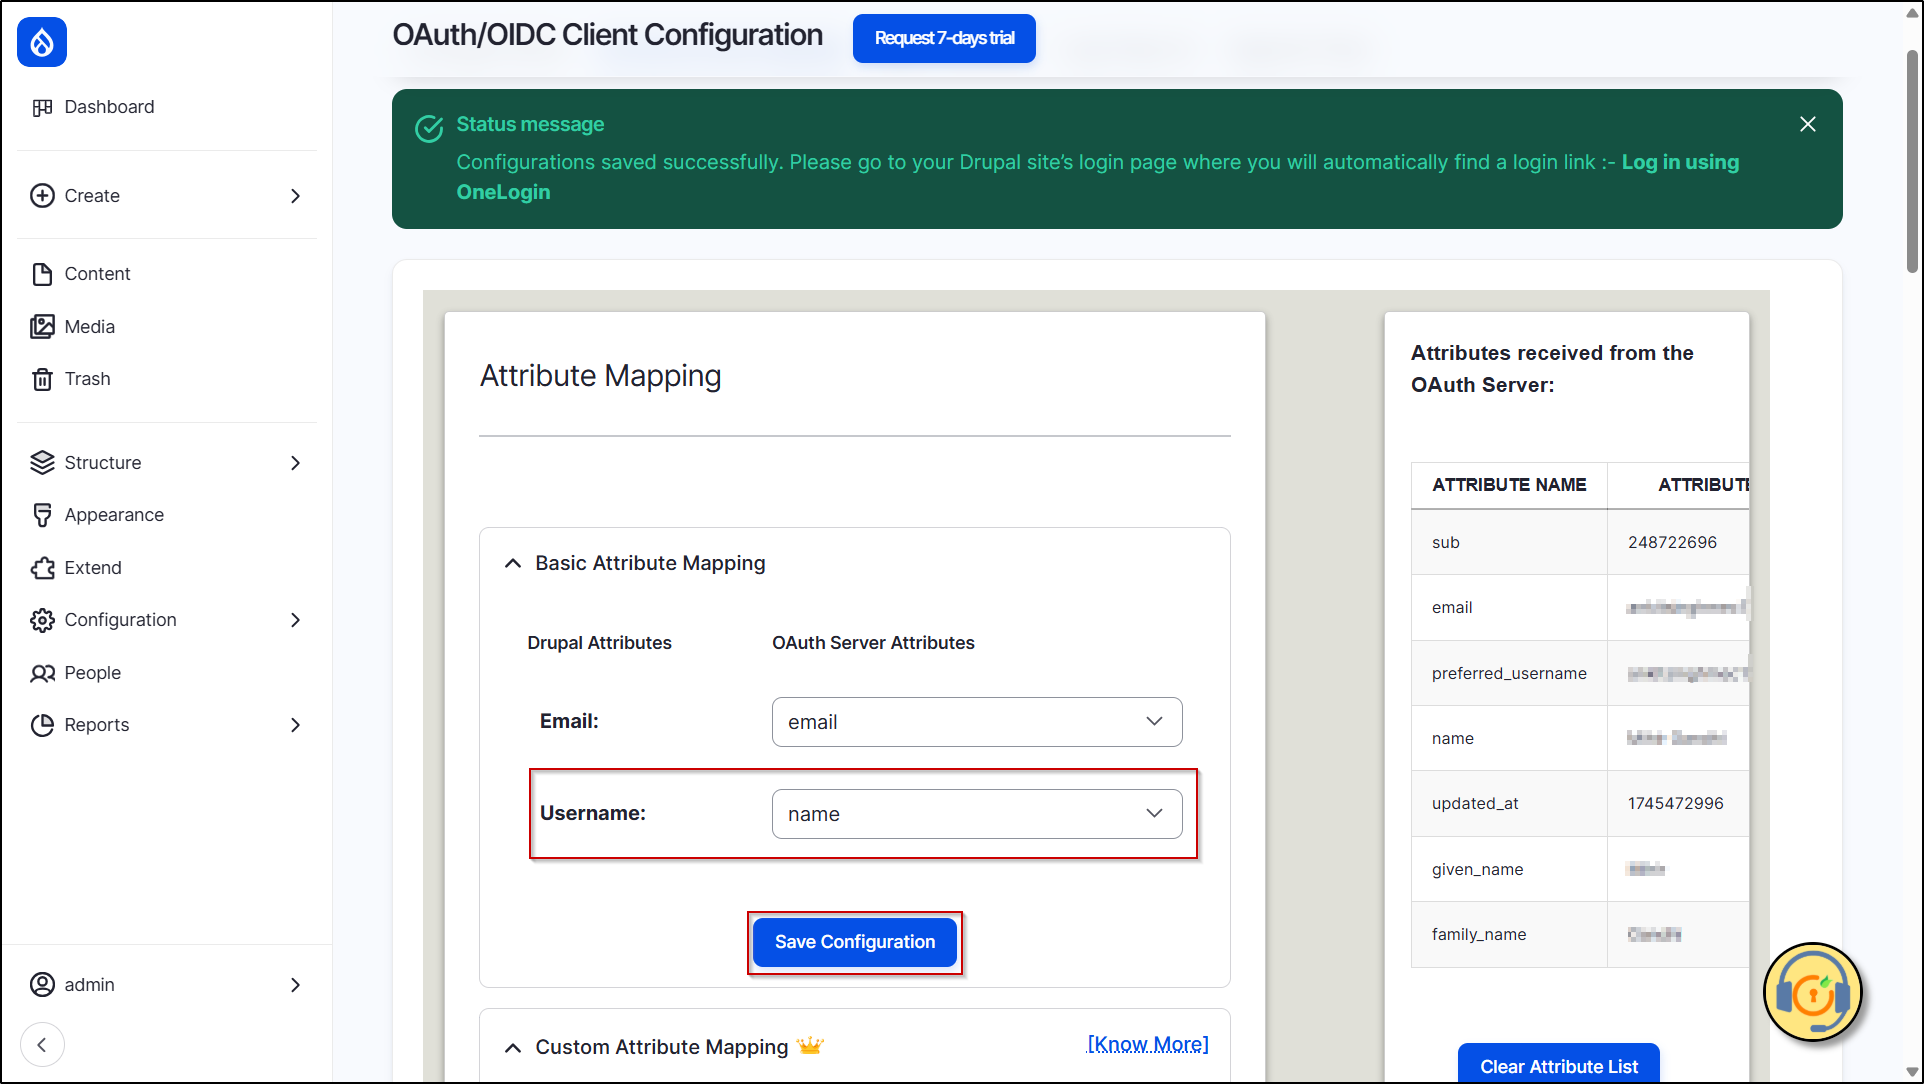The image size is (1924, 1084).
Task: Click the Trash icon in the sidebar
Action: (x=42, y=378)
